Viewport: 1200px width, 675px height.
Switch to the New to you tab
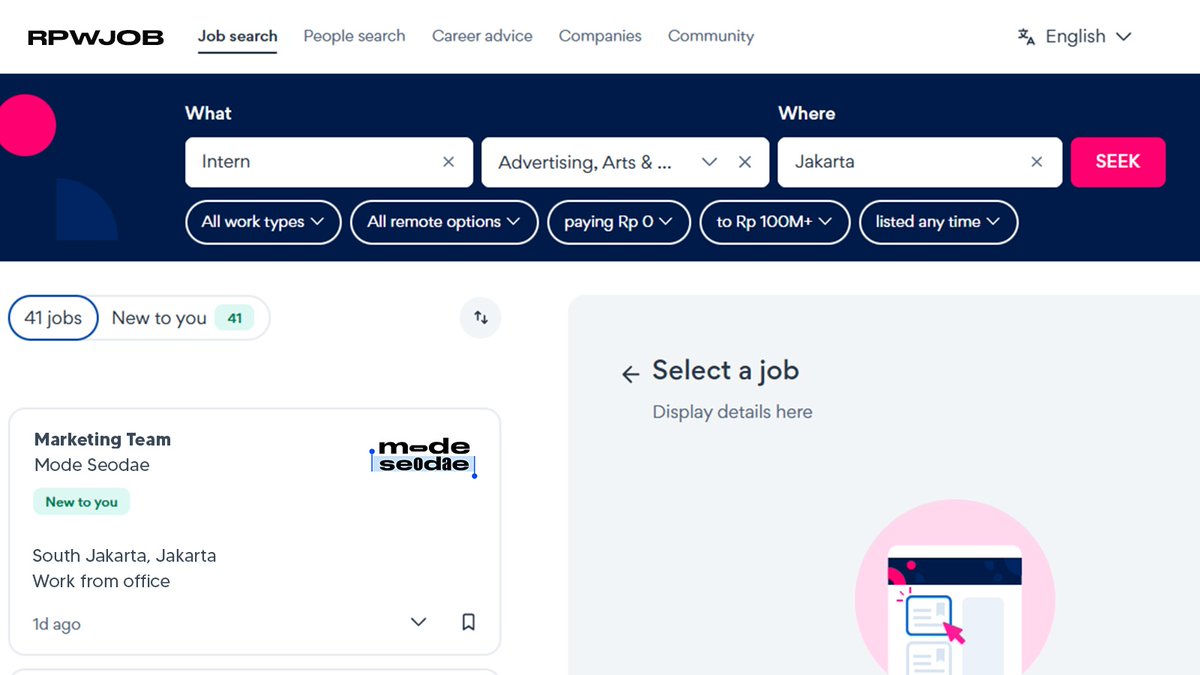[x=183, y=318]
